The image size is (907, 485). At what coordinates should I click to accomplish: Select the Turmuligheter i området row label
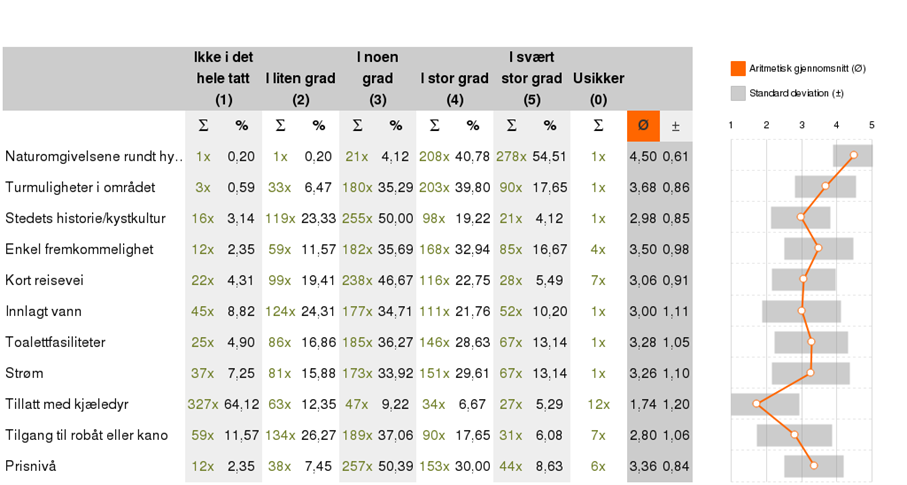tap(80, 188)
